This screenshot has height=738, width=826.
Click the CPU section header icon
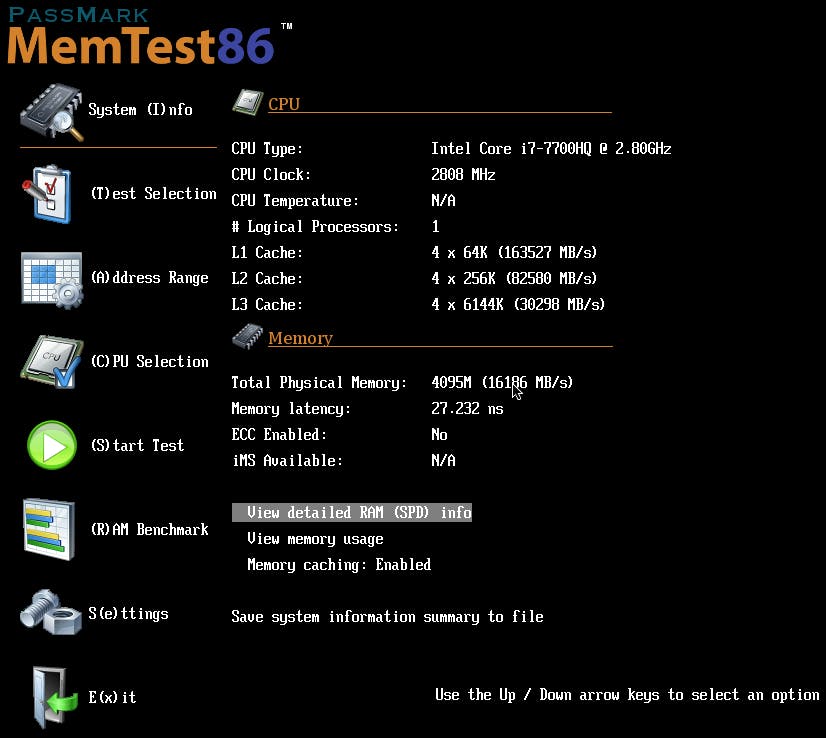247,101
